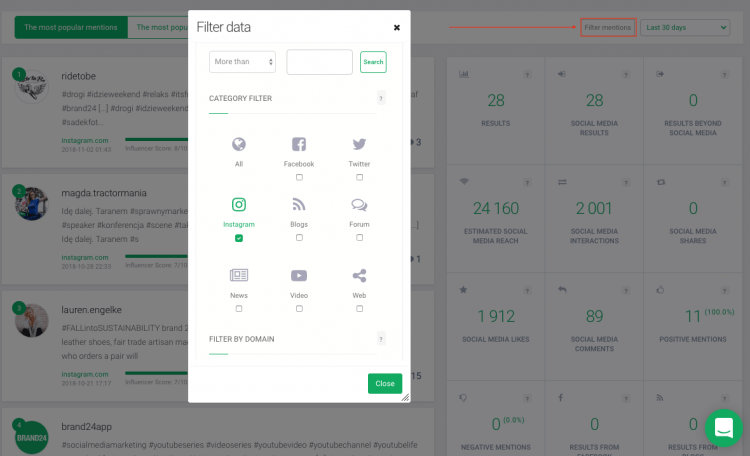The width and height of the screenshot is (750, 456).
Task: Click the Filter mentions link
Action: 608,27
